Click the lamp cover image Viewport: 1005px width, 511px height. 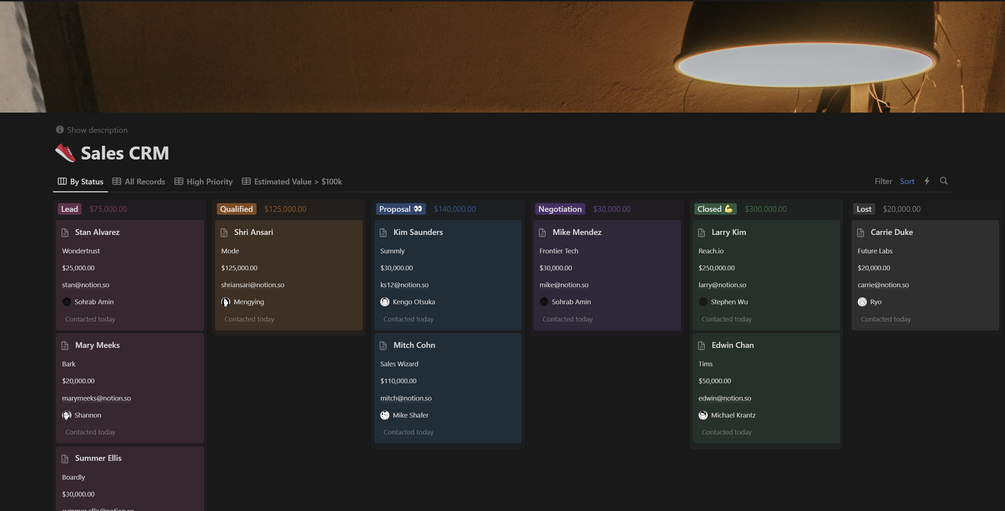coord(502,56)
